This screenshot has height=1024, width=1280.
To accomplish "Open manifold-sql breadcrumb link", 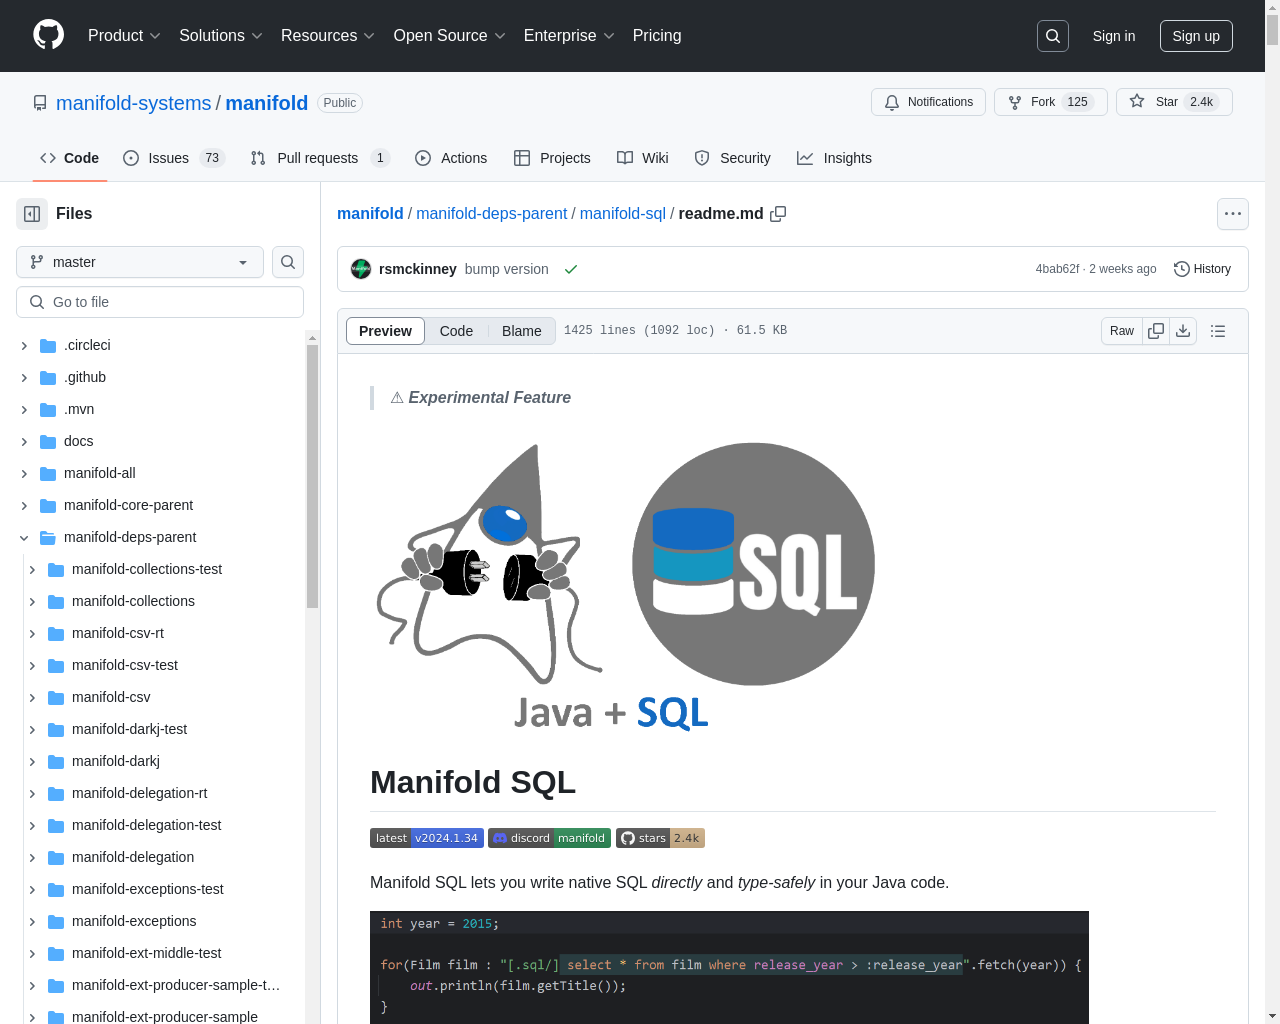I will pos(622,214).
